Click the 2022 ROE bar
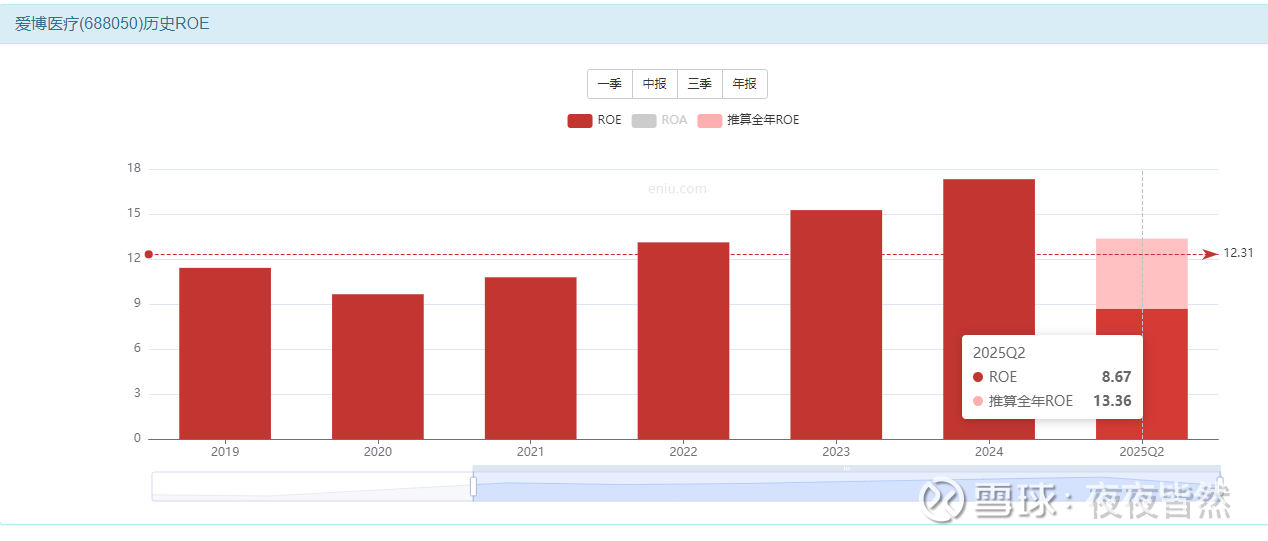The image size is (1268, 541). coord(683,340)
